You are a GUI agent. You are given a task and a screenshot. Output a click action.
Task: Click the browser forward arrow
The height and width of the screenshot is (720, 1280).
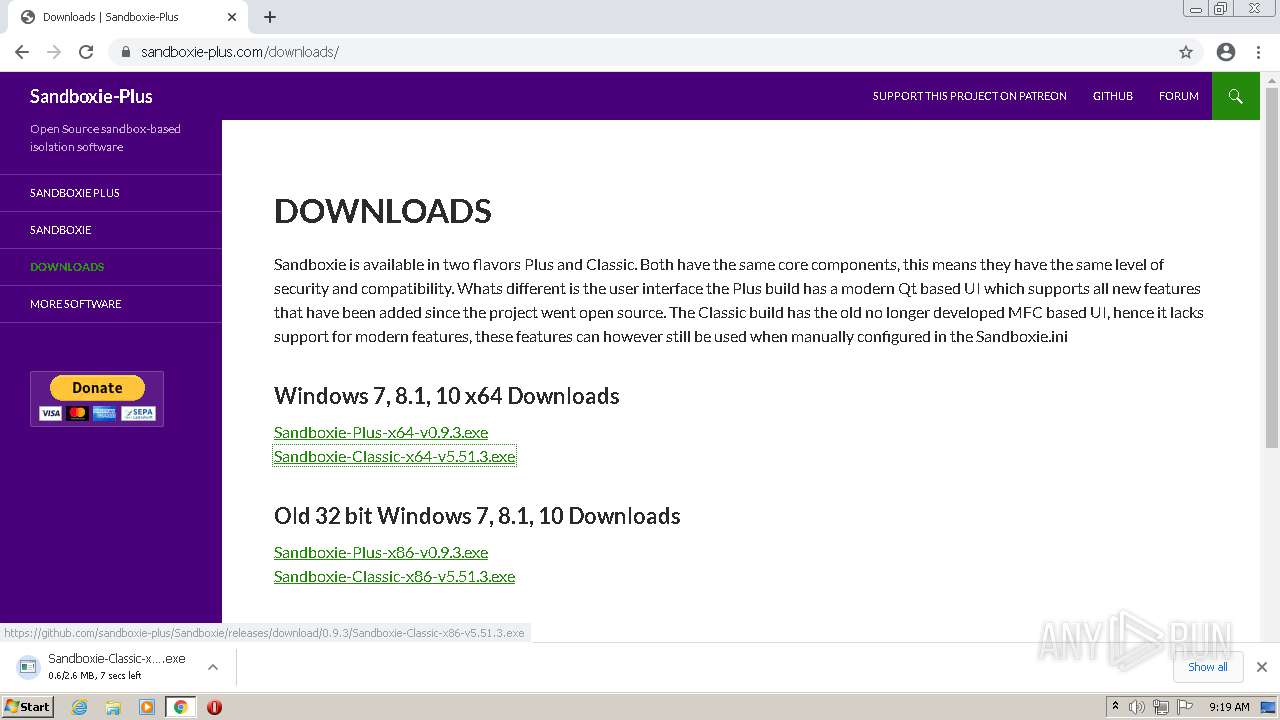54,52
